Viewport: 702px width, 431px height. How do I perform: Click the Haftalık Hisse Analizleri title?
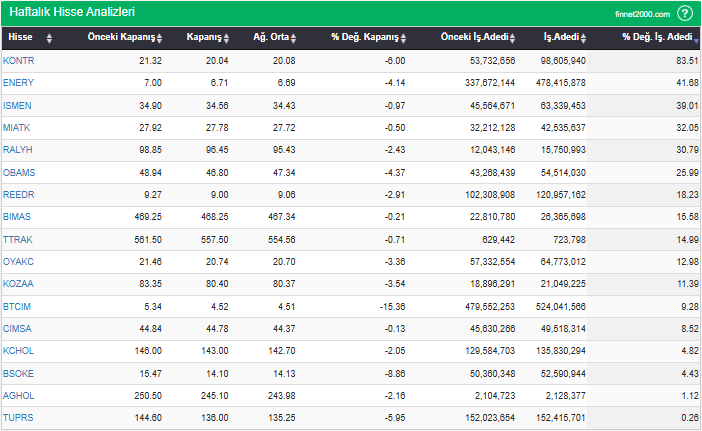click(x=72, y=12)
